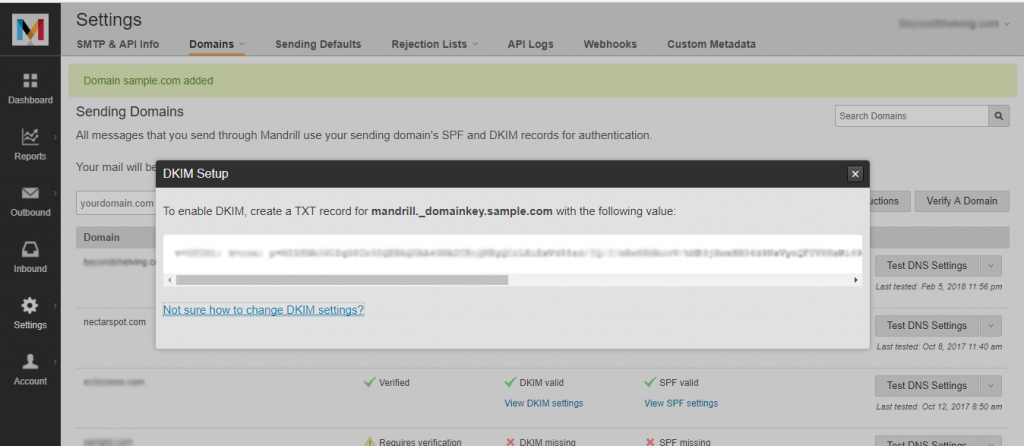Screen dimensions: 1024x446
Task: Expand the Domains tab dropdown
Action: [242, 44]
